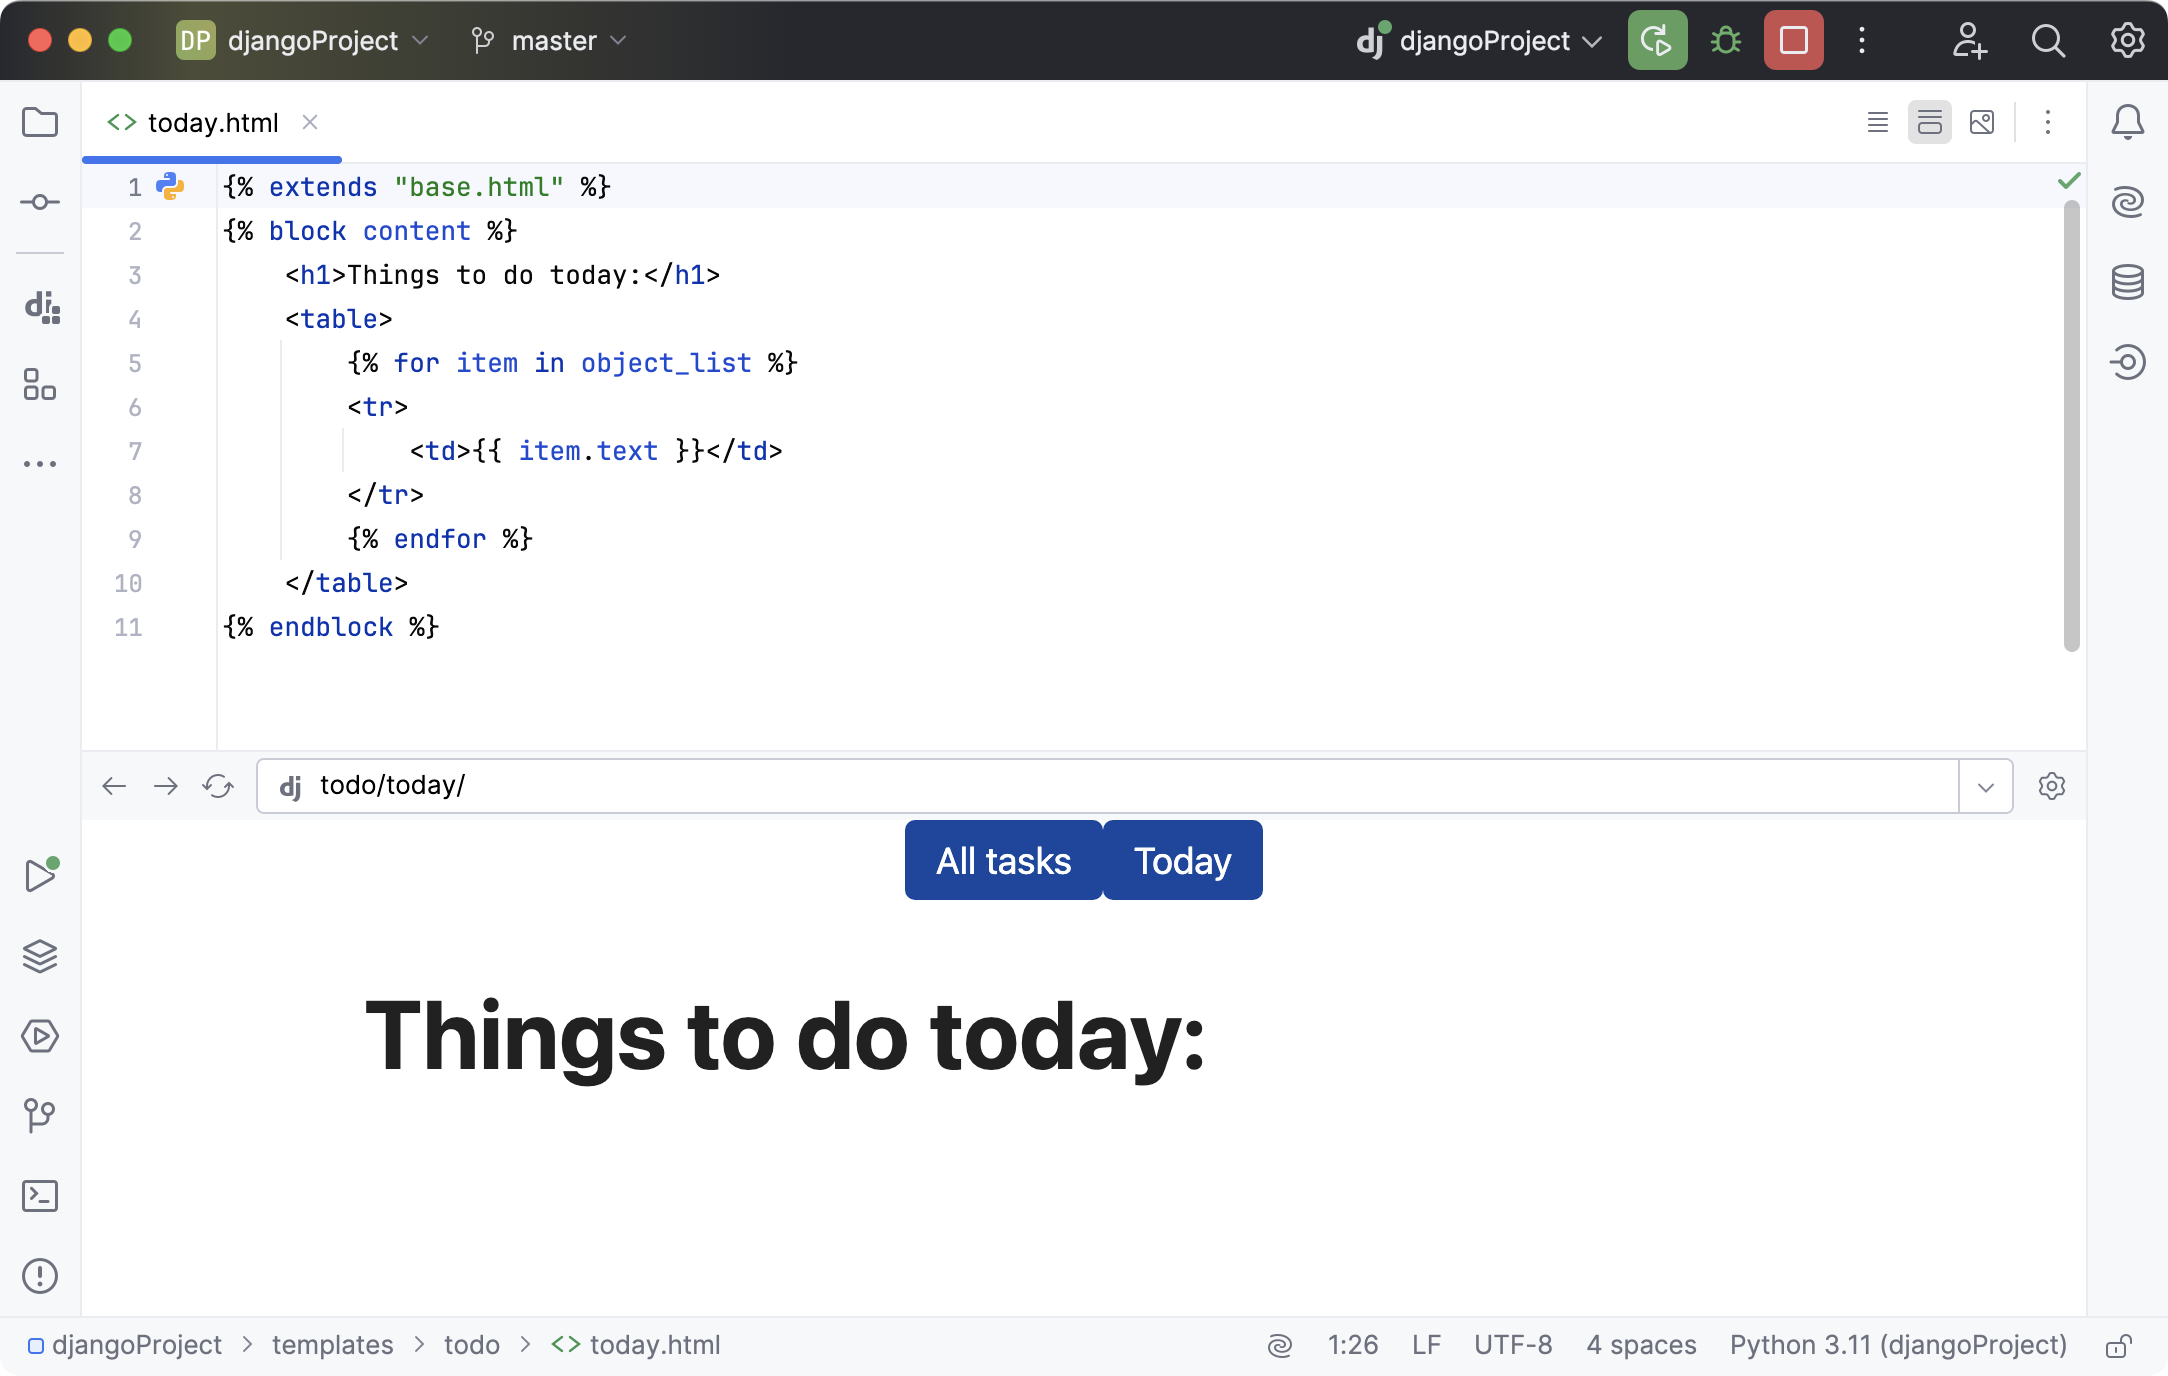Open the djangoProject run configuration dropdown
The width and height of the screenshot is (2168, 1376).
pos(1478,41)
